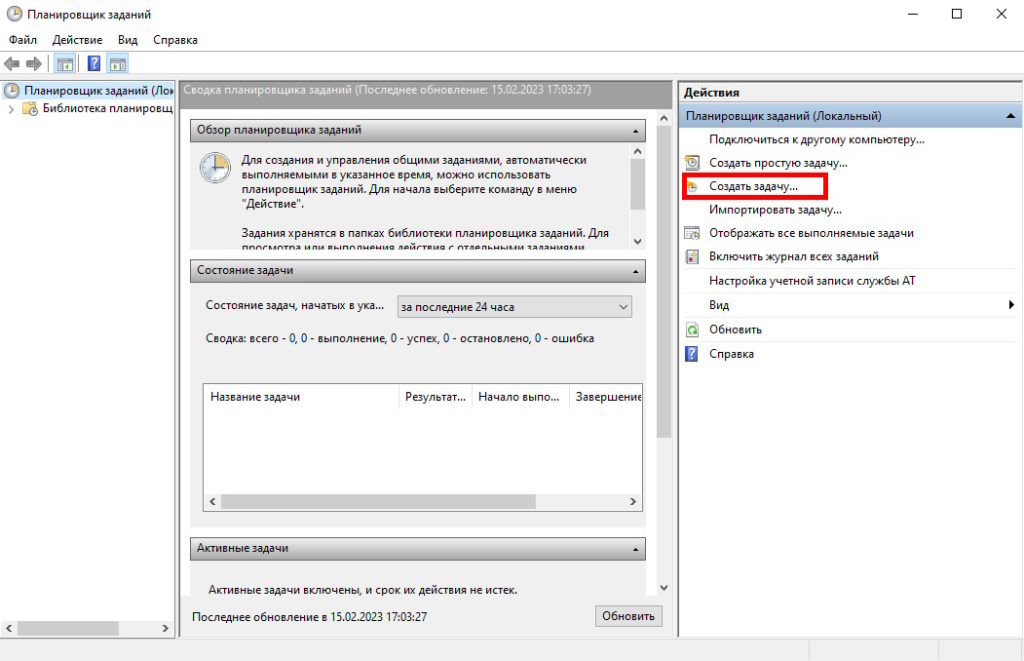
Task: Click the blue Help question-mark toolbar icon
Action: click(94, 64)
